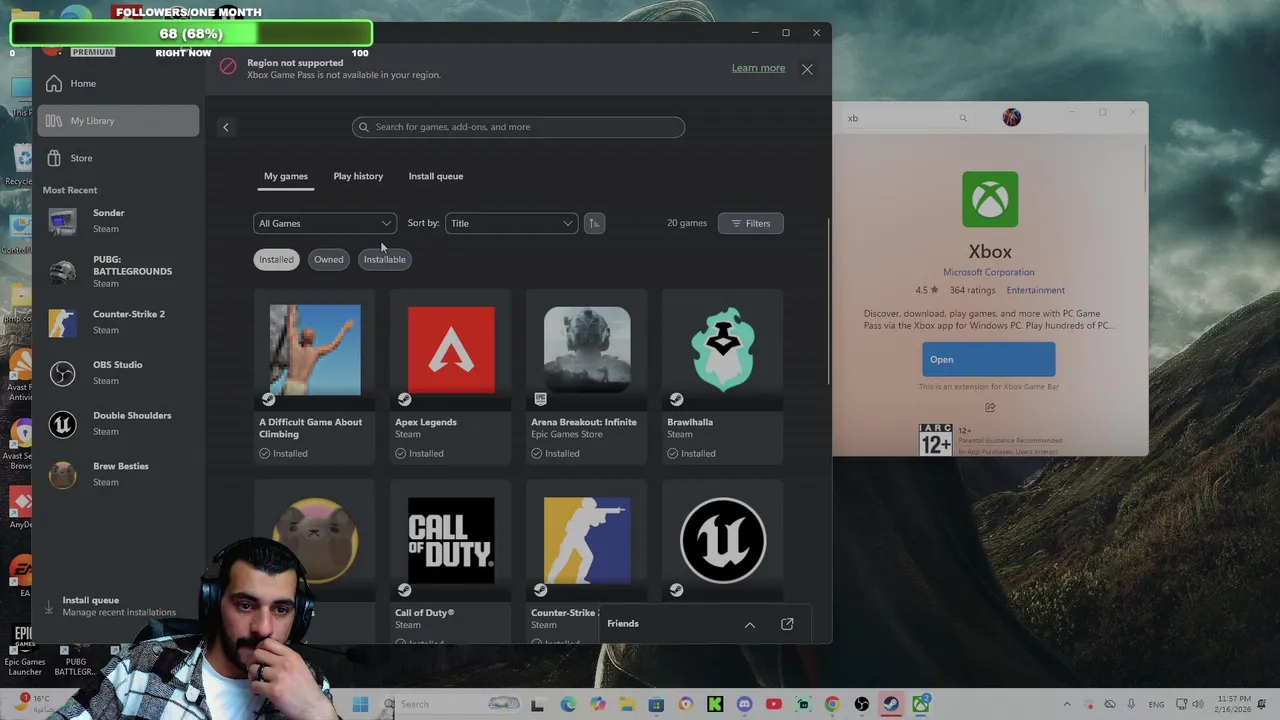Click the Installed status under Apex Legends
The height and width of the screenshot is (720, 1280).
(420, 454)
